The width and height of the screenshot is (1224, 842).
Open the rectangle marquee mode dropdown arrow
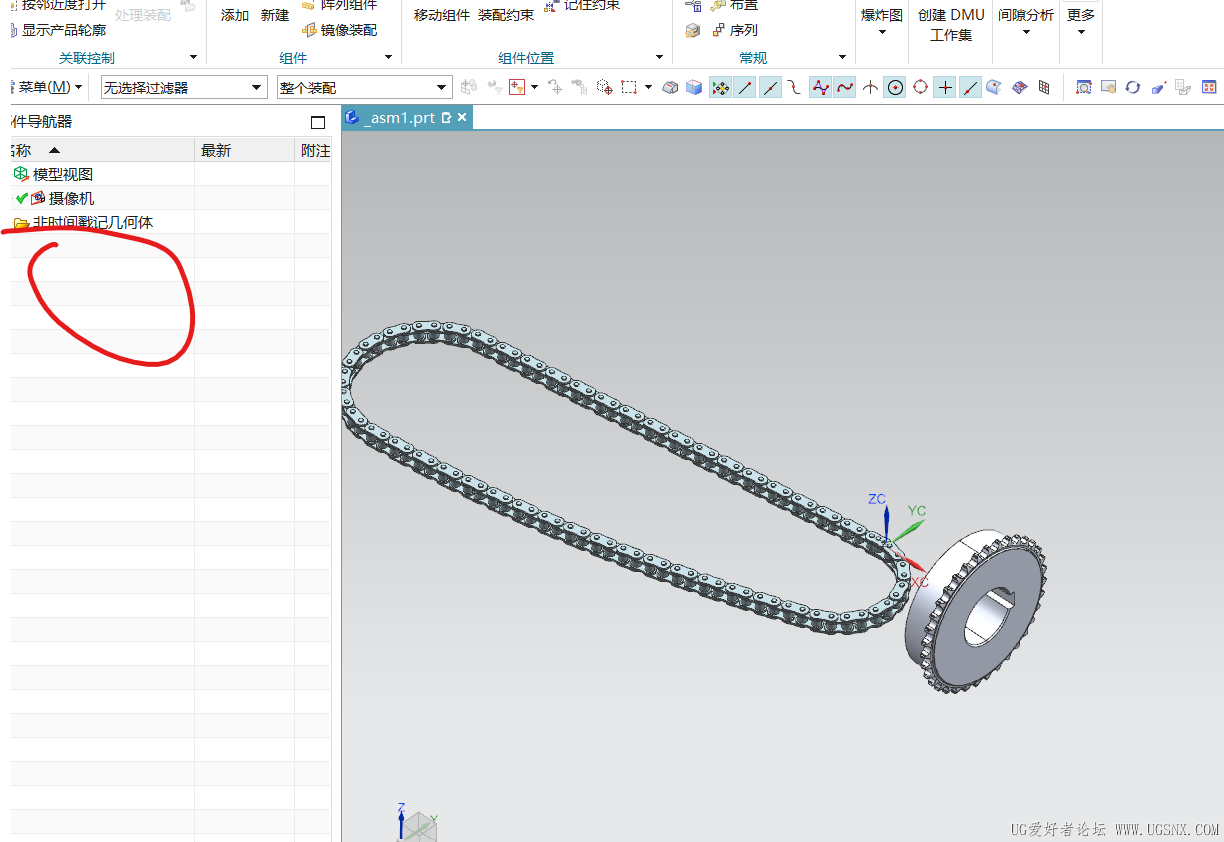click(x=648, y=87)
